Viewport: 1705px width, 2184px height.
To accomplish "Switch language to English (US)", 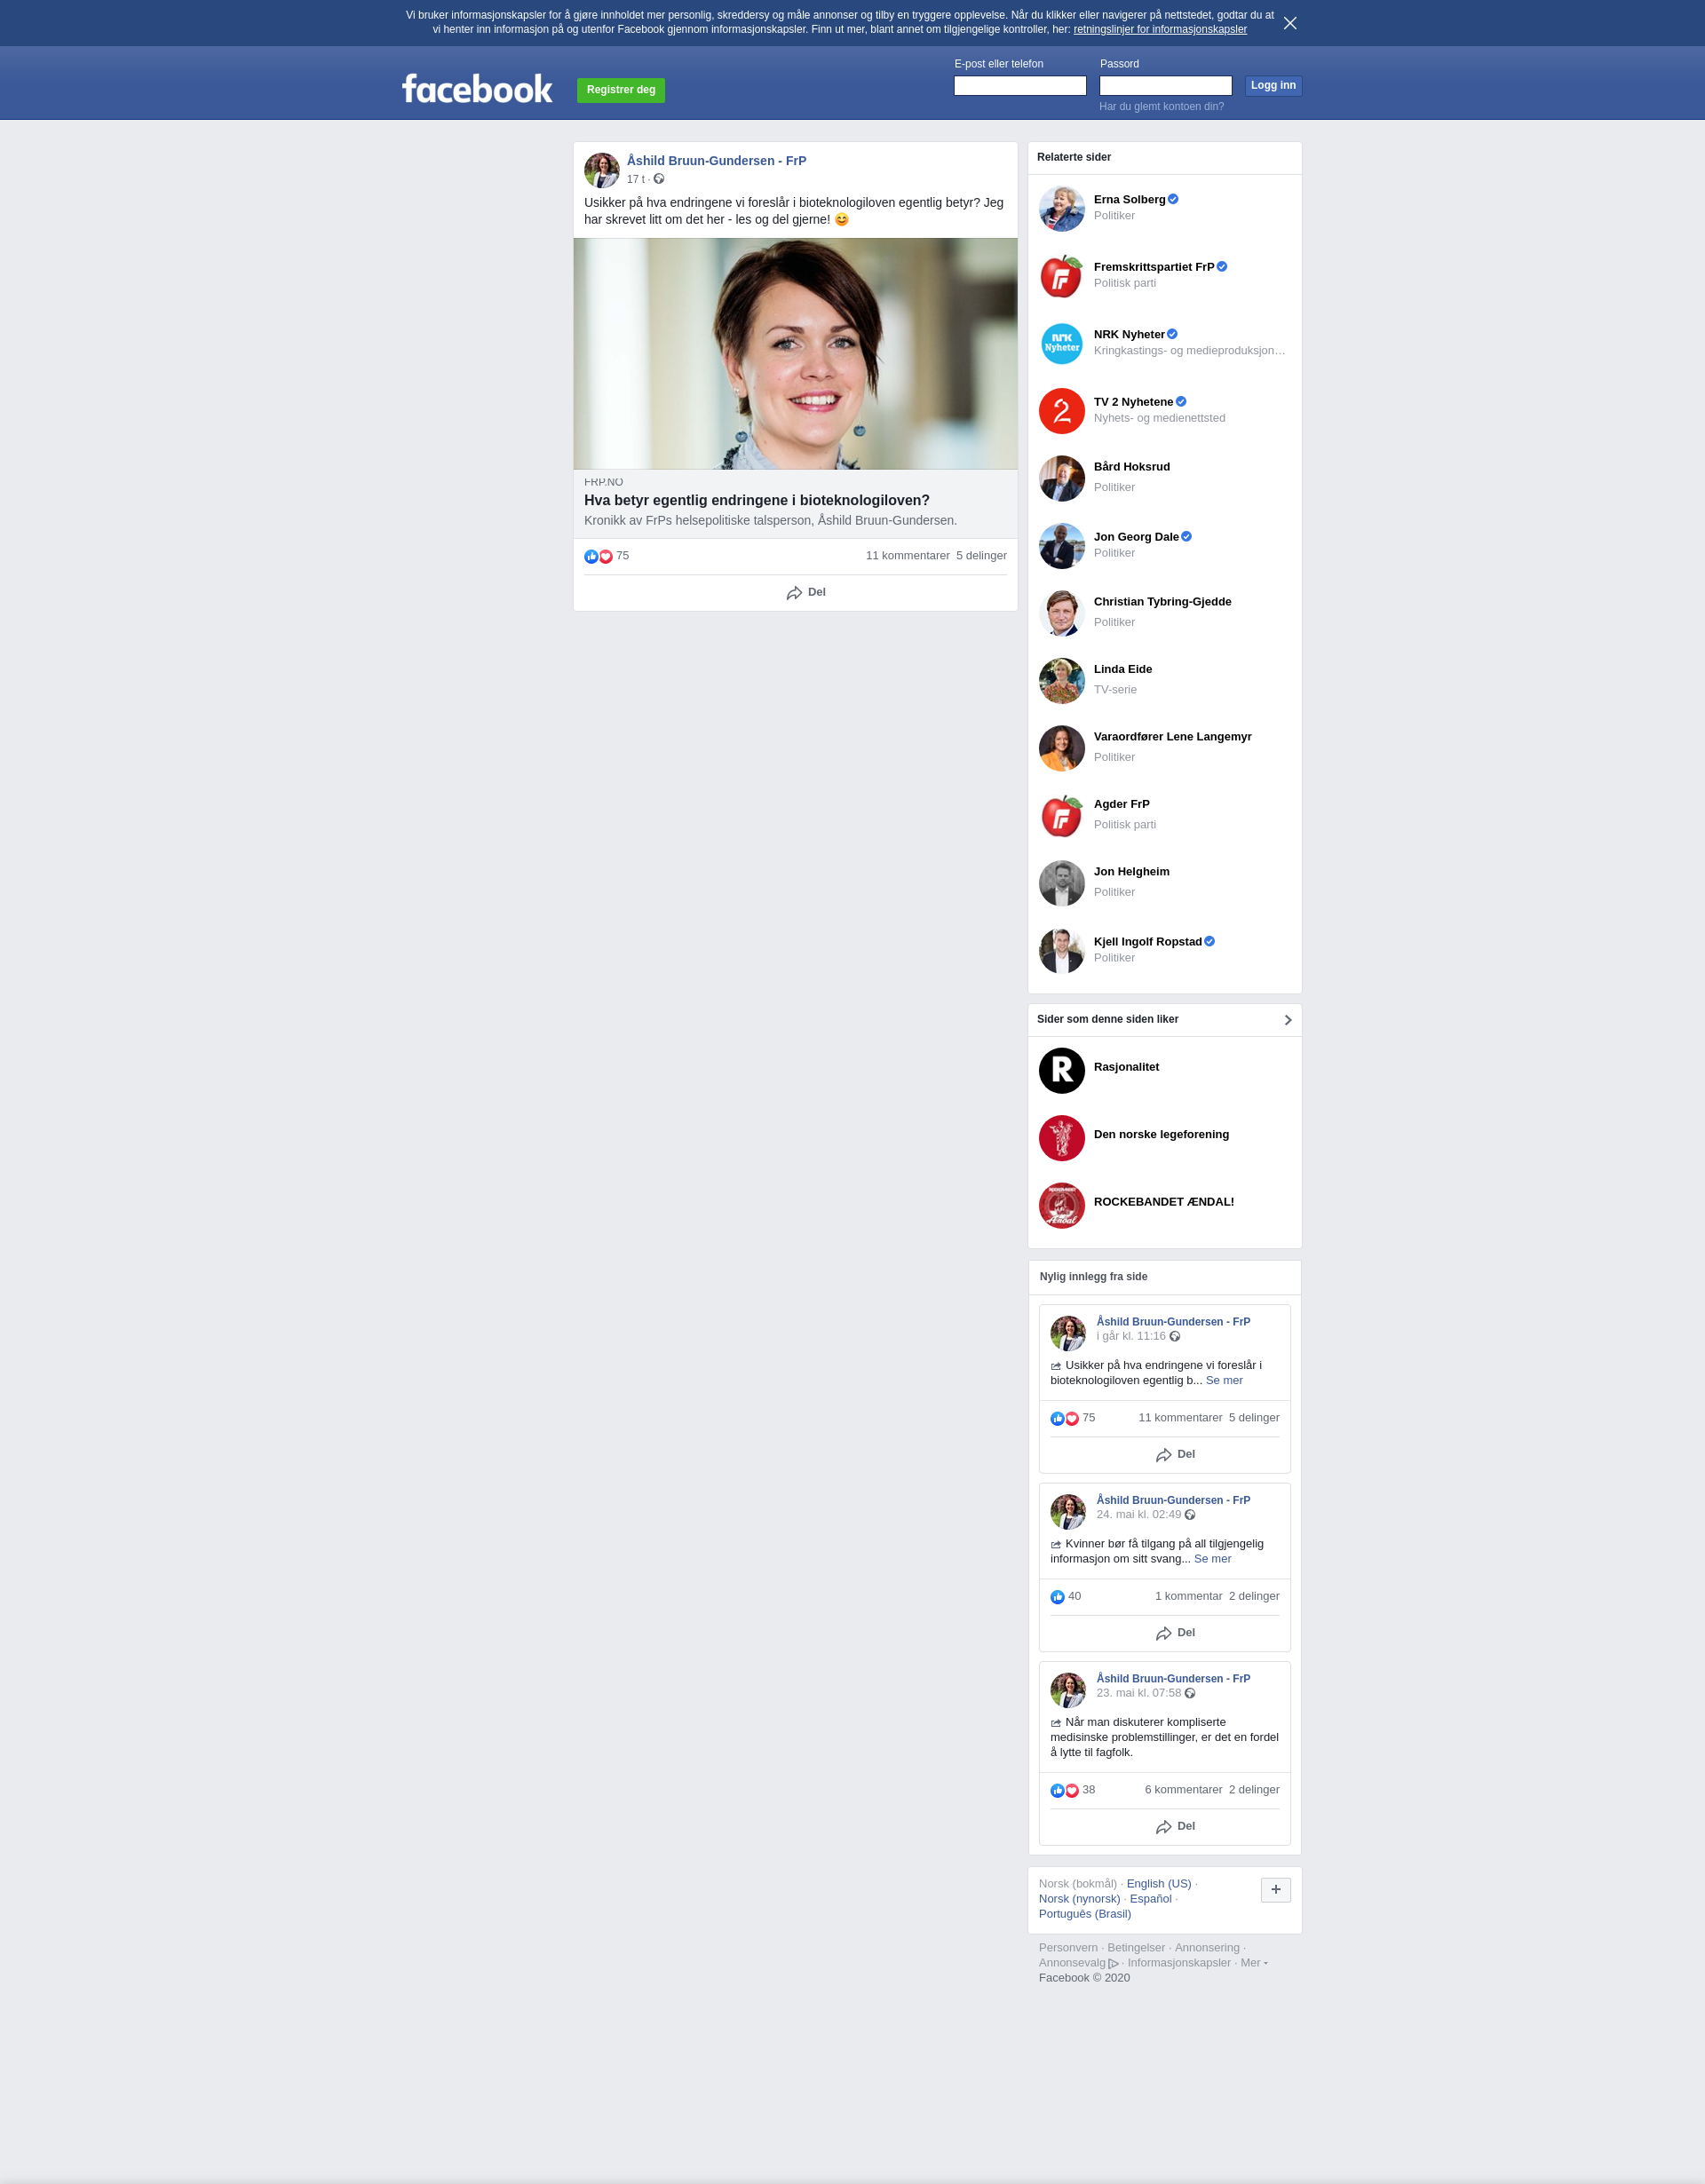I will (1158, 1883).
